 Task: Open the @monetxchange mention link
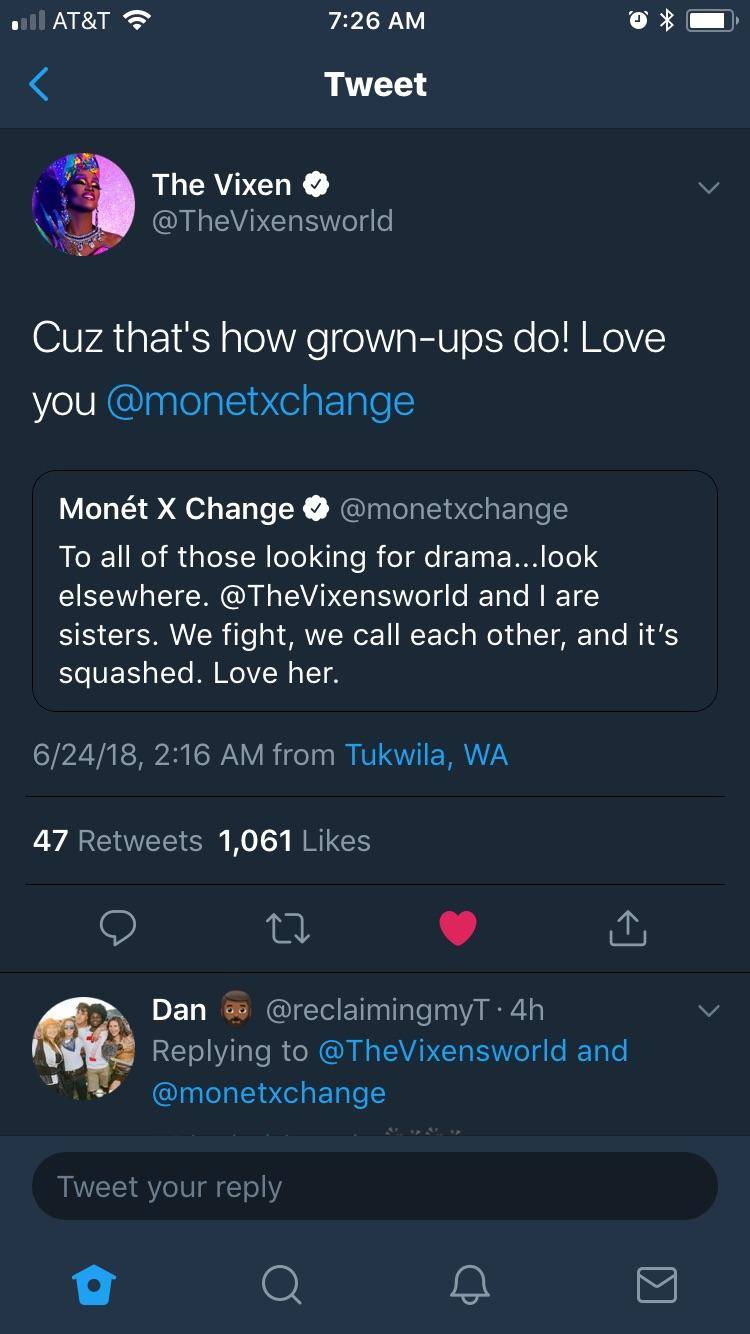[262, 401]
